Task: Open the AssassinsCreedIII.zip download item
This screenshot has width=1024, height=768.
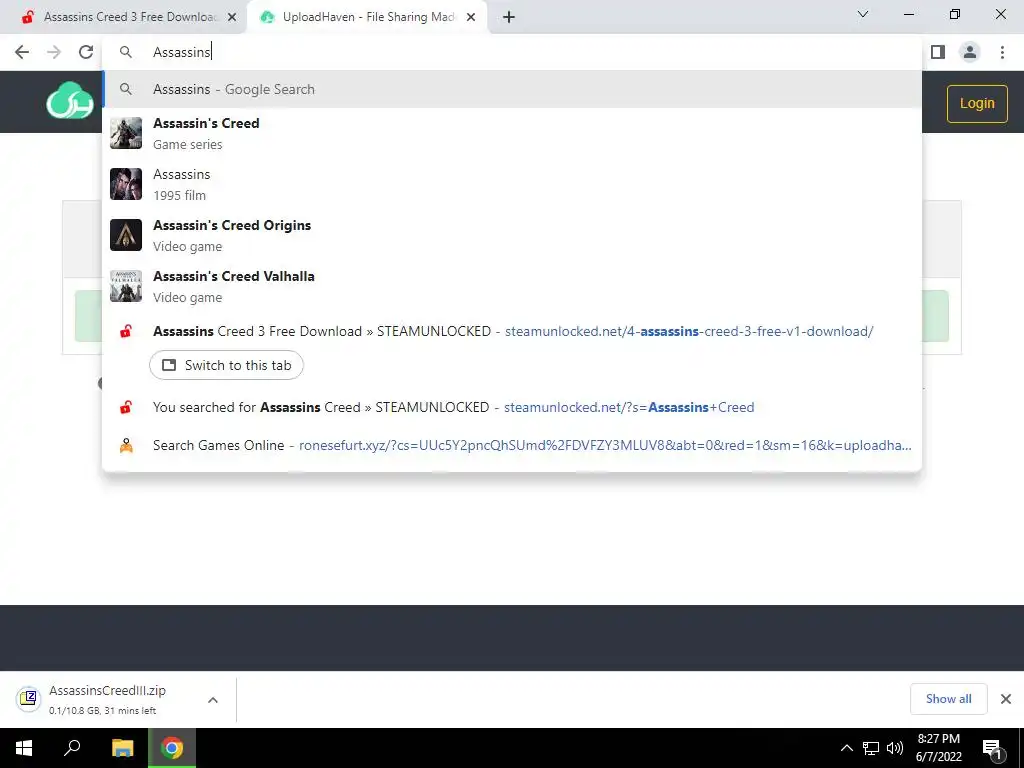Action: [x=108, y=699]
